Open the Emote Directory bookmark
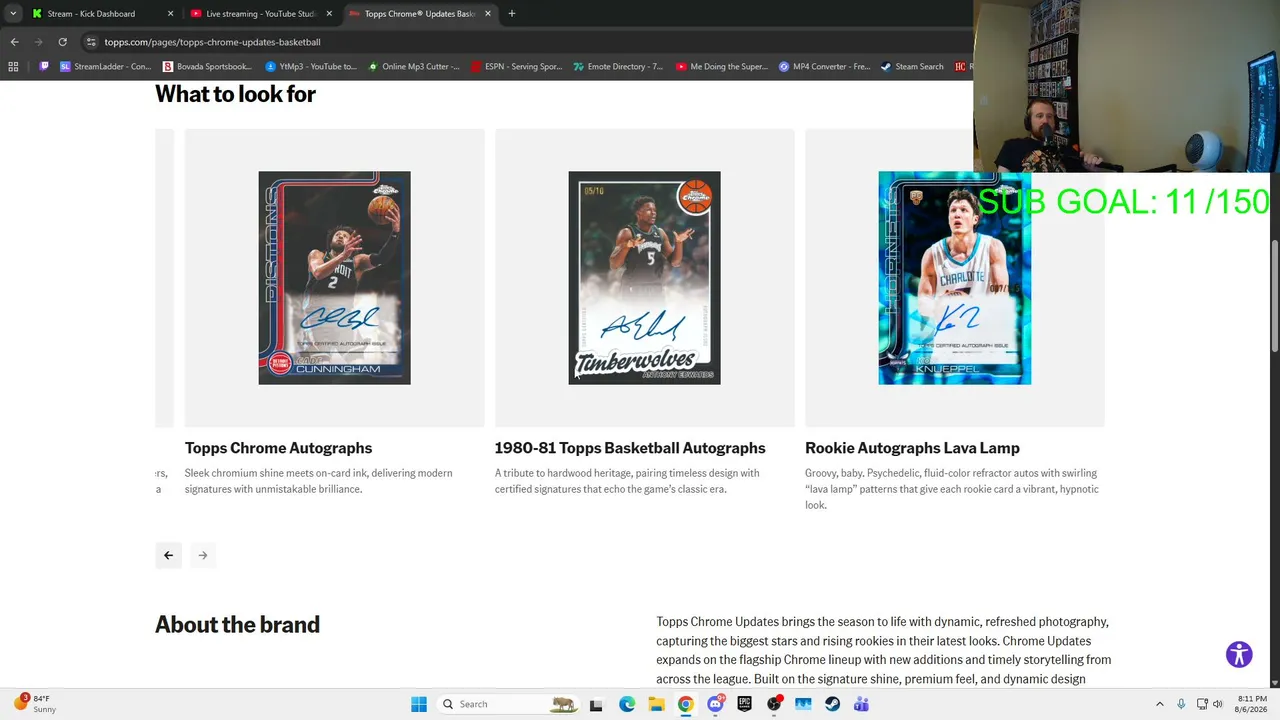Viewport: 1280px width, 720px height. pyautogui.click(x=618, y=67)
